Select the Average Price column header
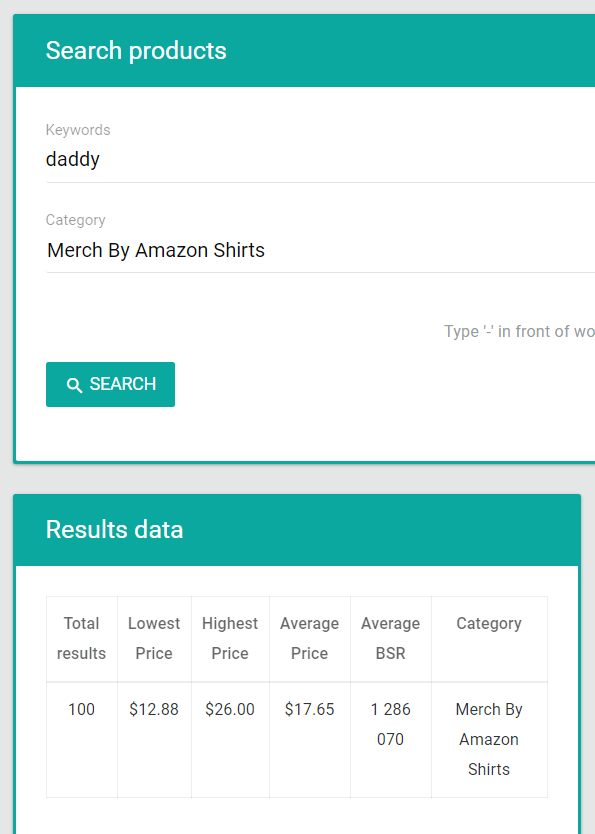This screenshot has height=834, width=595. point(309,638)
